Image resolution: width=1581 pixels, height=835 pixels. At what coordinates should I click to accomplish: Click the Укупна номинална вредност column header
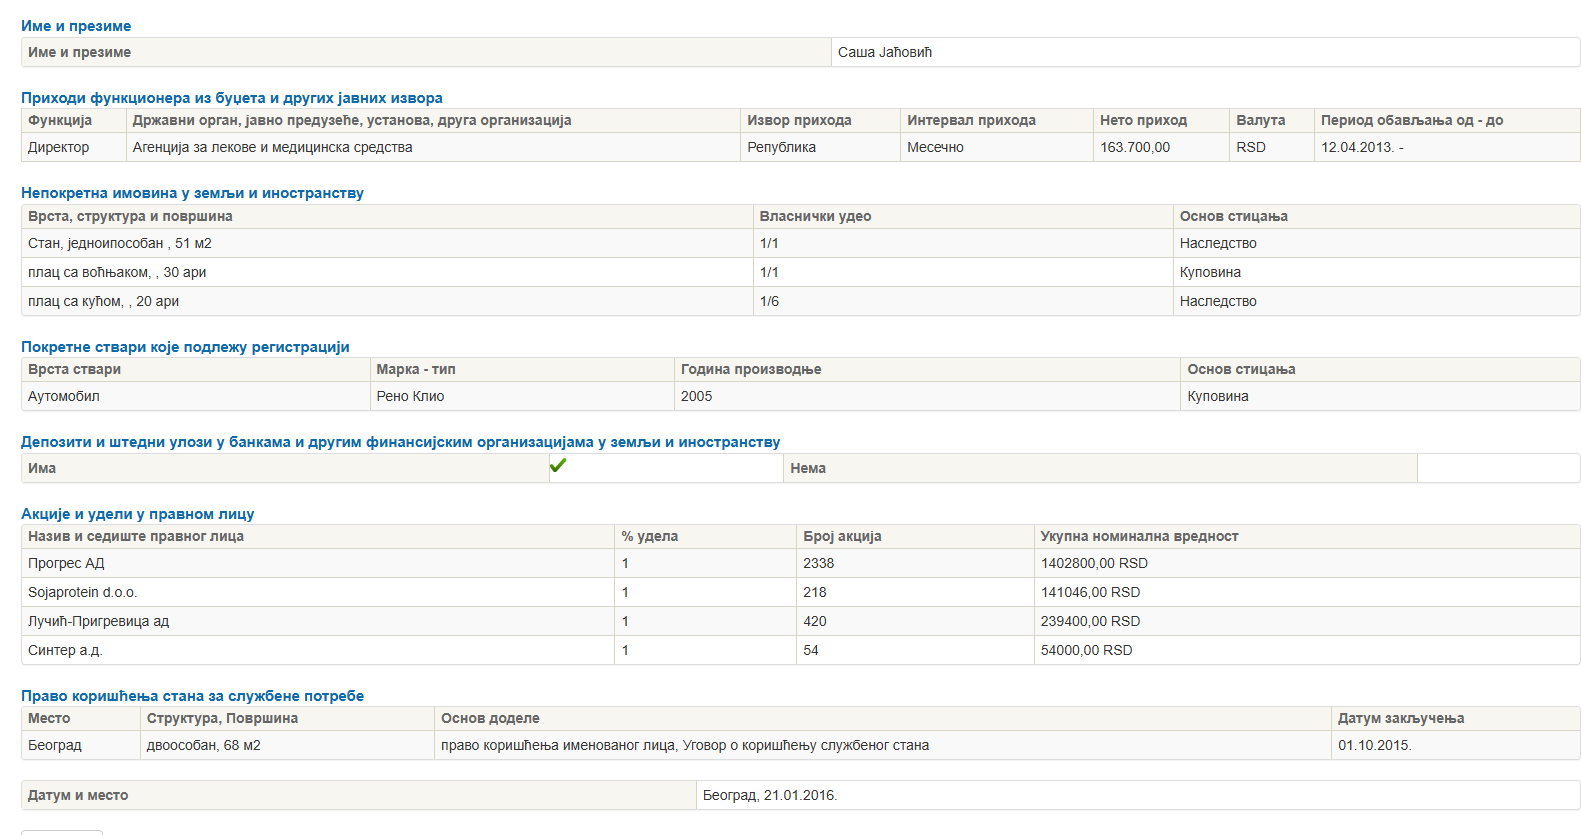pos(1139,536)
